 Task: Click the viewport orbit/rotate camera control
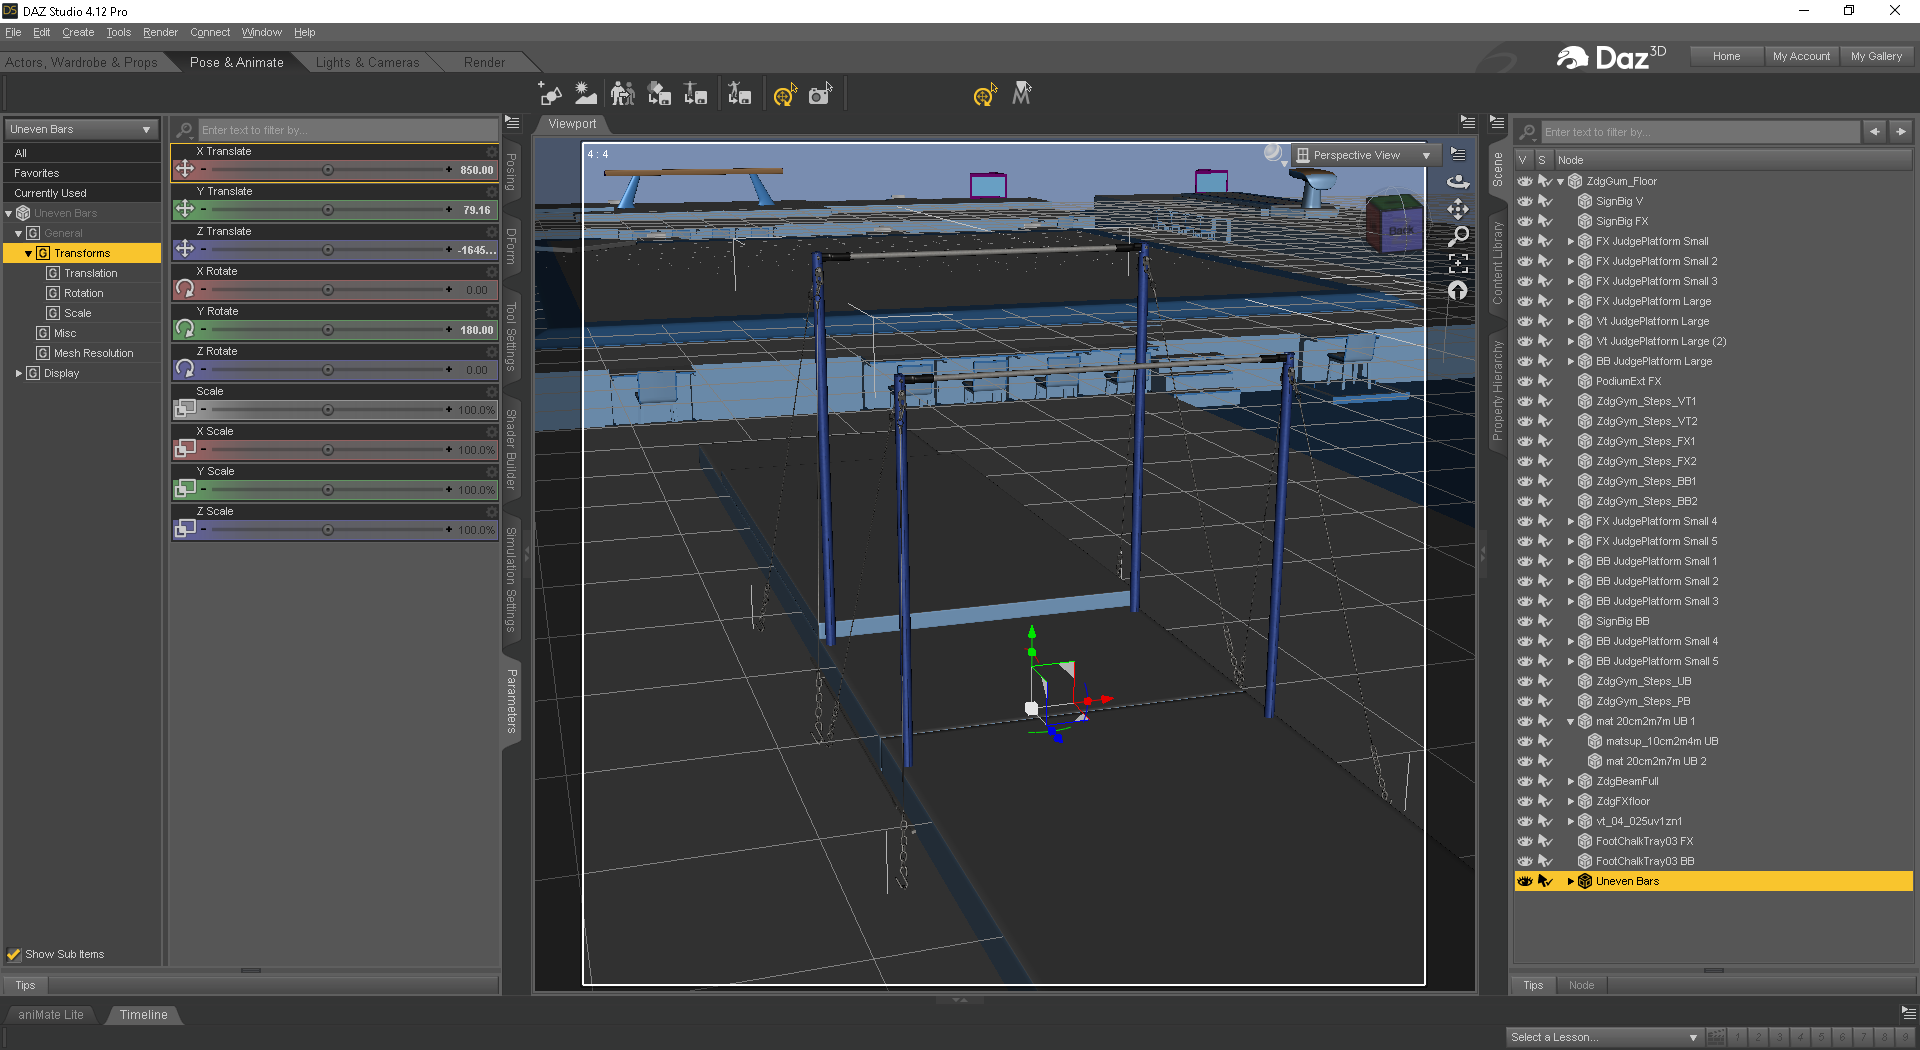tap(1458, 182)
